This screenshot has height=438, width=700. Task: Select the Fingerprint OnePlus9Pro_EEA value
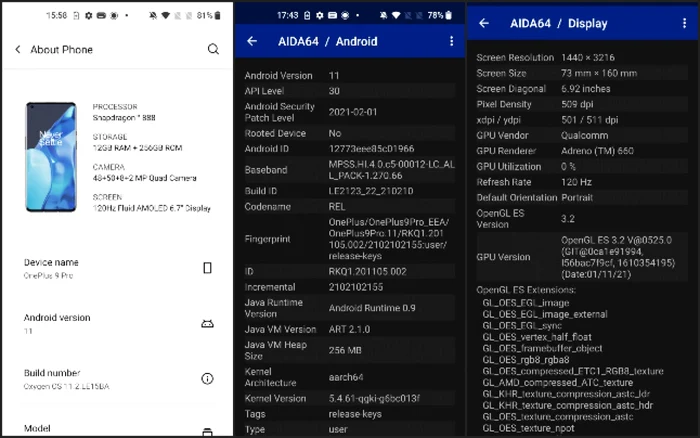click(x=389, y=239)
